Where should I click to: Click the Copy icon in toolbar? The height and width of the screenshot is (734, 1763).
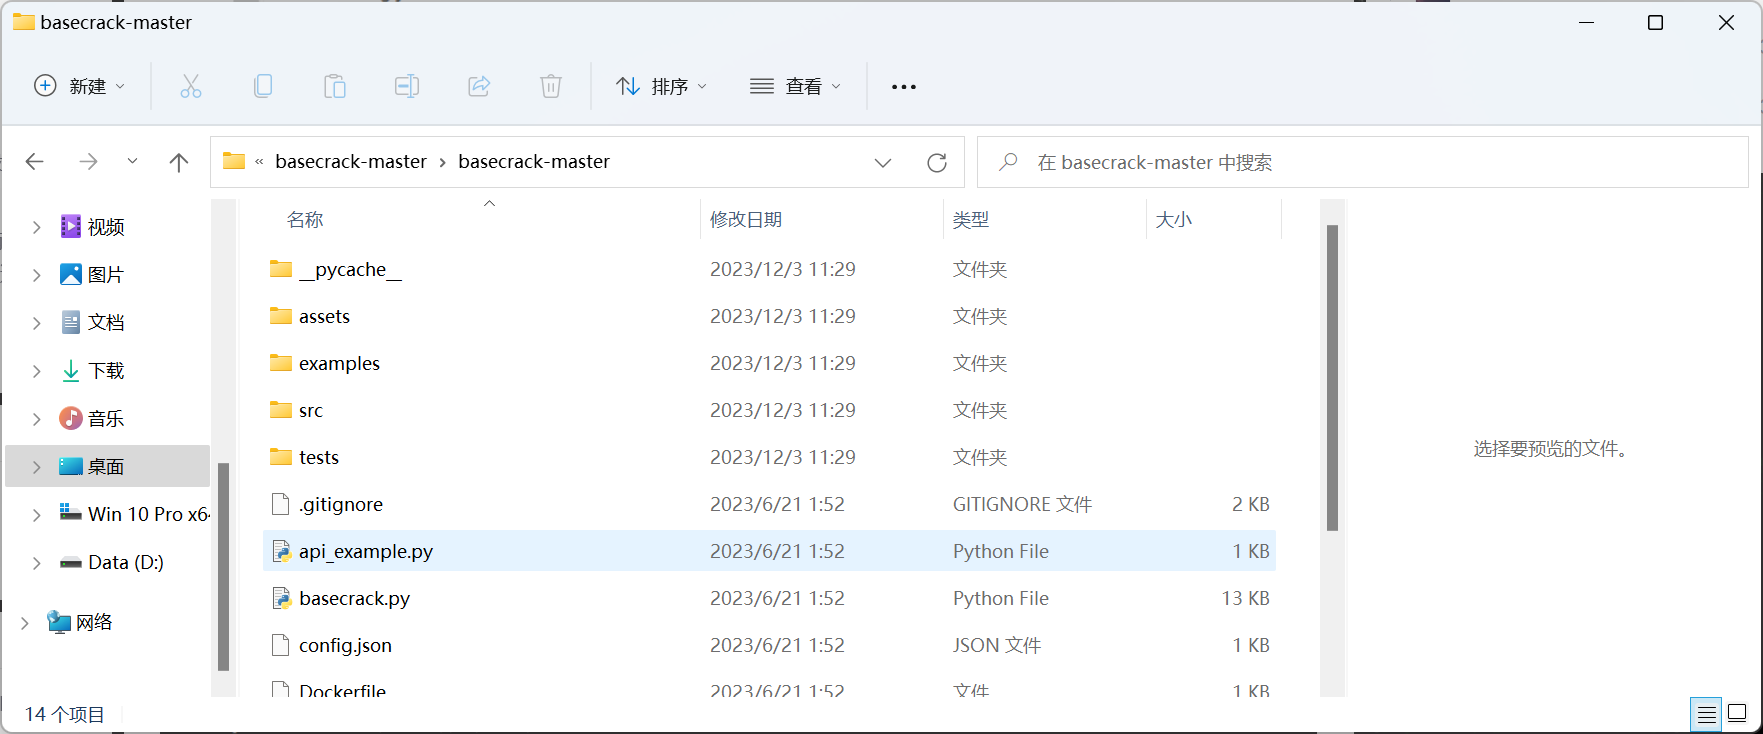click(x=263, y=87)
